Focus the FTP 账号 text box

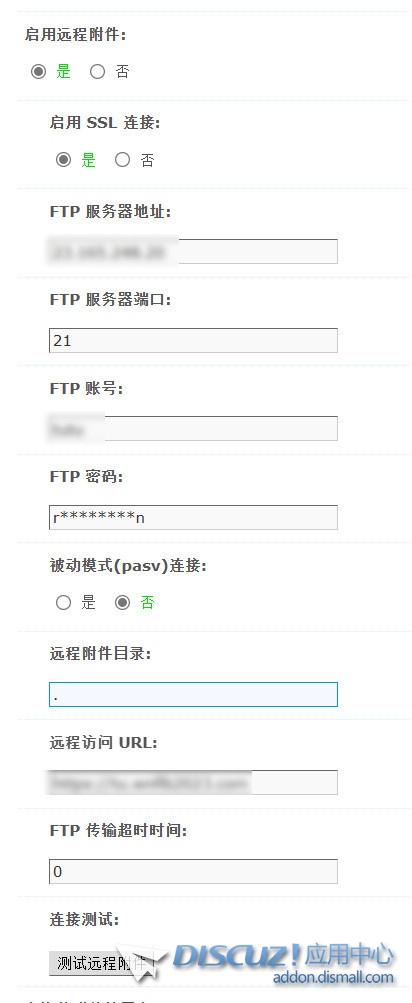point(193,429)
